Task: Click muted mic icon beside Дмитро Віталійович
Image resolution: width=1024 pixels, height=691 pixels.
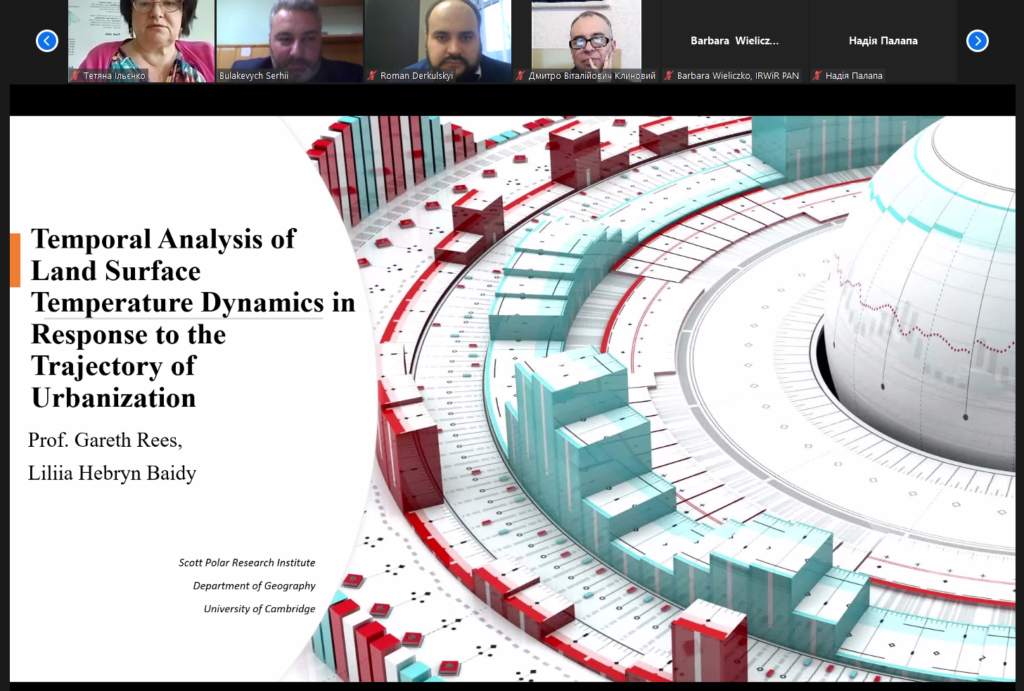Action: [x=522, y=75]
